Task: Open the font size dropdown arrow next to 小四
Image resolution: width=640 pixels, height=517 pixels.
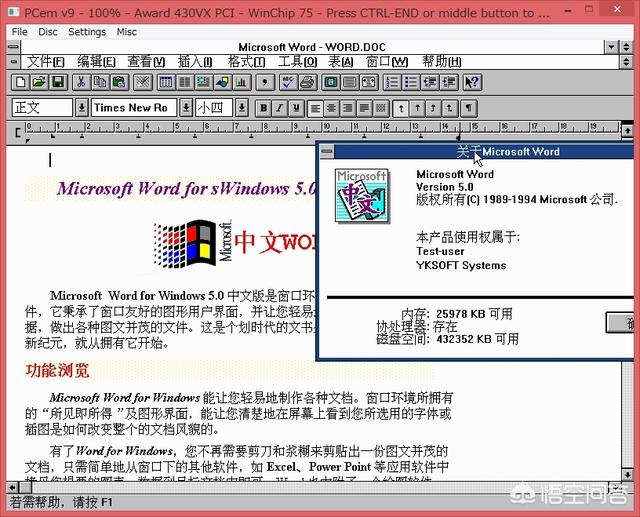Action: (242, 108)
